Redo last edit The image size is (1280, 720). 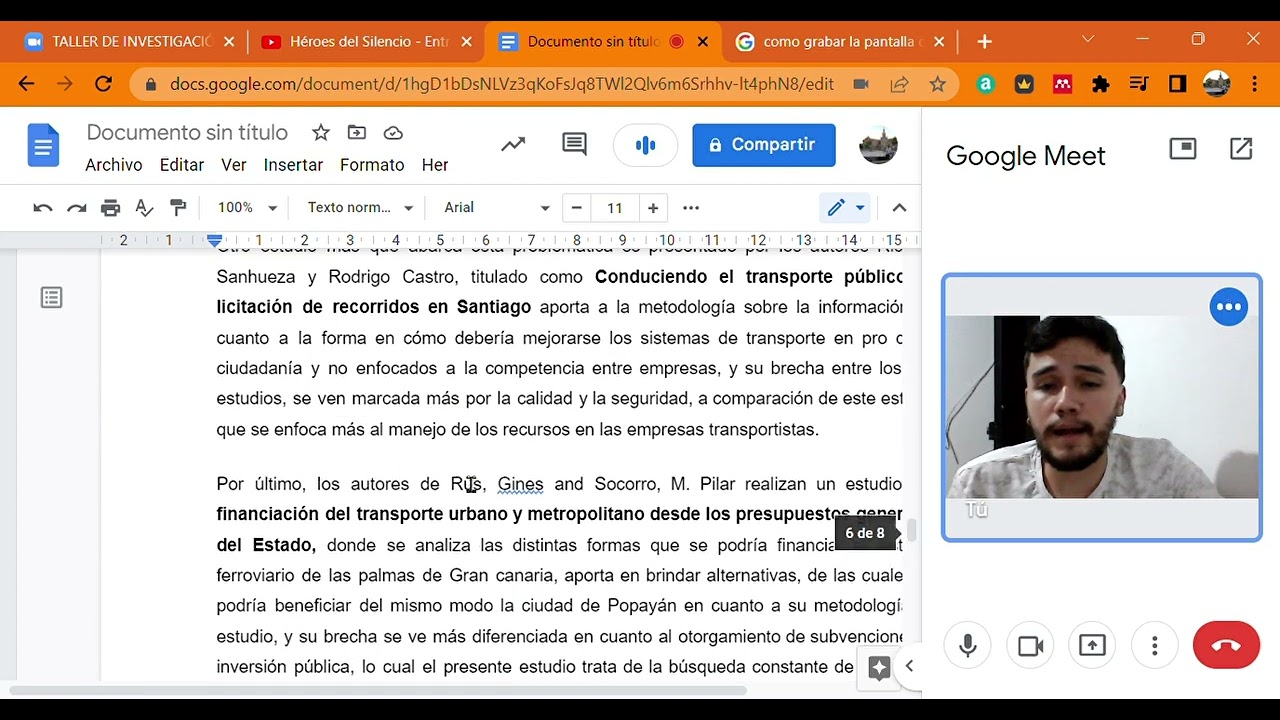pyautogui.click(x=76, y=208)
